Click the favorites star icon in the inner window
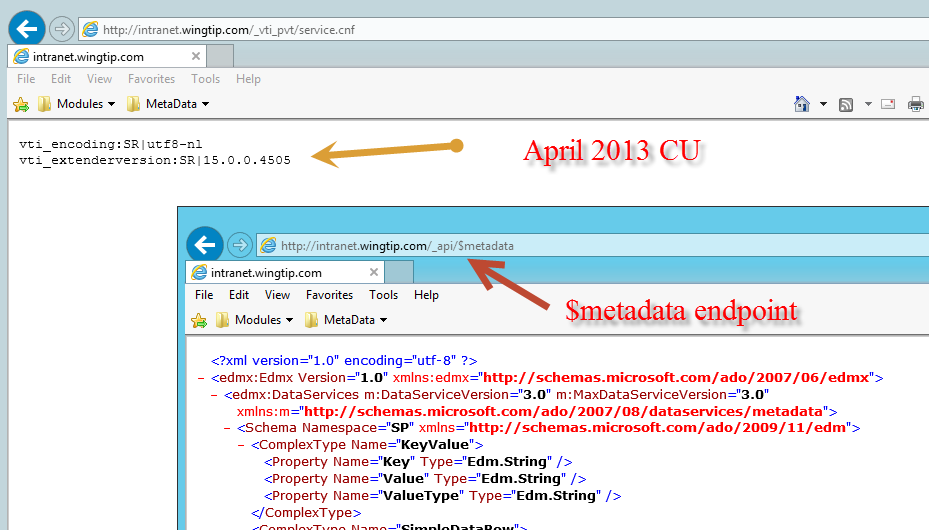This screenshot has width=929, height=530. (x=199, y=320)
